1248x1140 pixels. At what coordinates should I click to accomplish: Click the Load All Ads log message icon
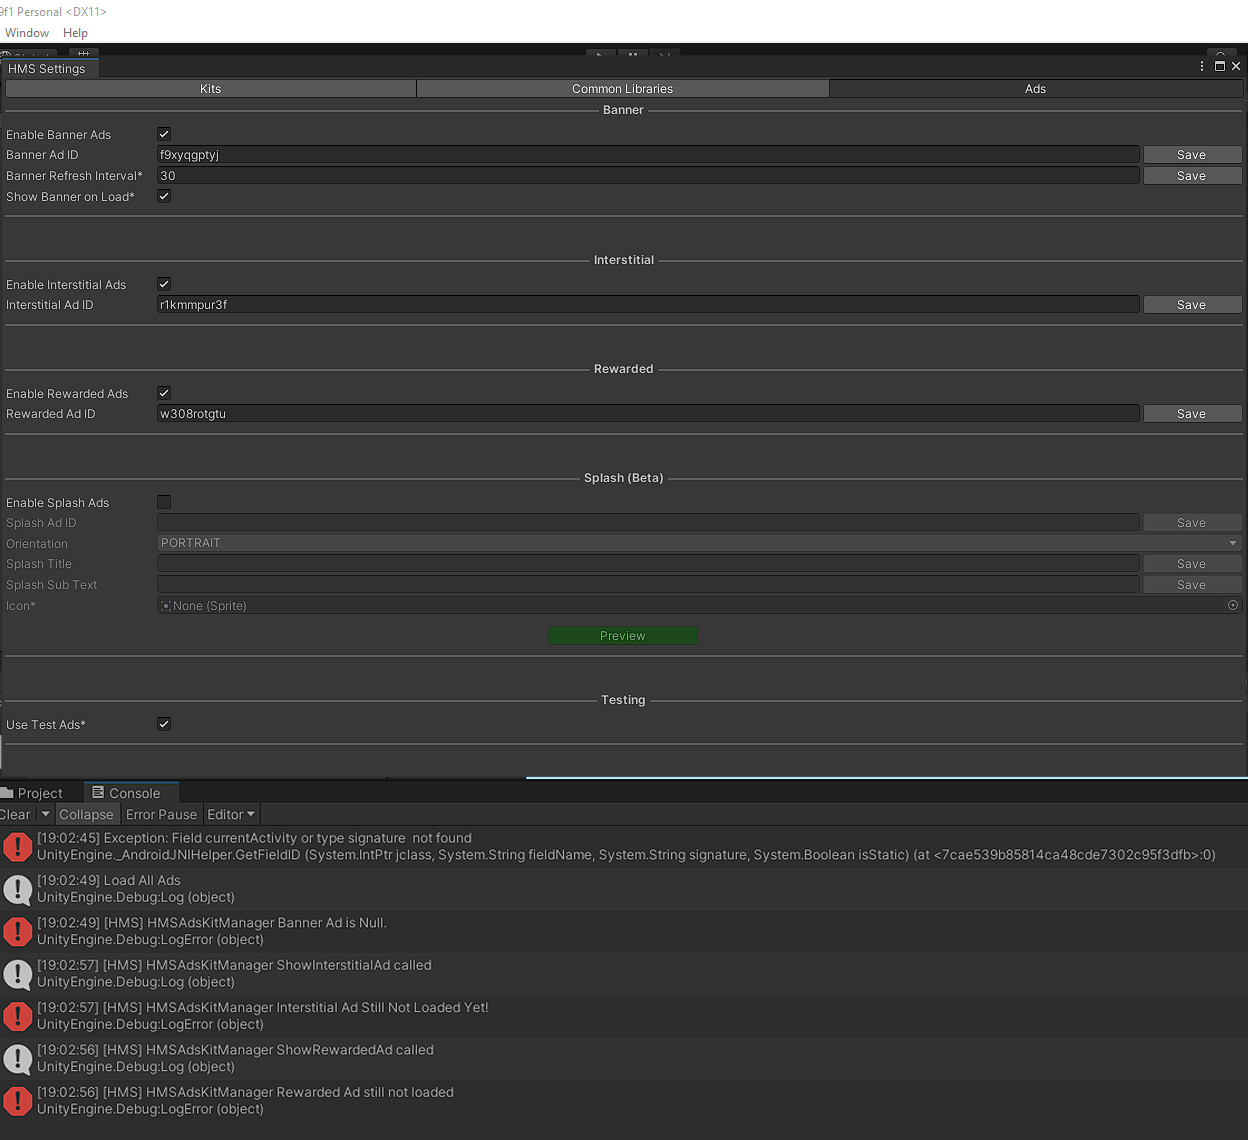click(17, 889)
